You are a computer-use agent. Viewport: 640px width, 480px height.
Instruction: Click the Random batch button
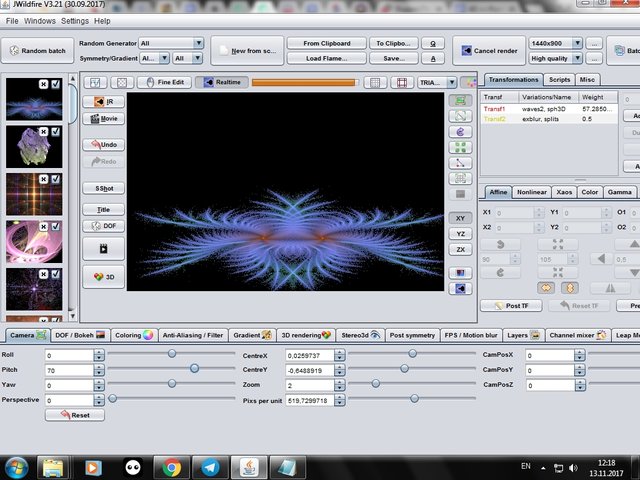pyautogui.click(x=36, y=51)
